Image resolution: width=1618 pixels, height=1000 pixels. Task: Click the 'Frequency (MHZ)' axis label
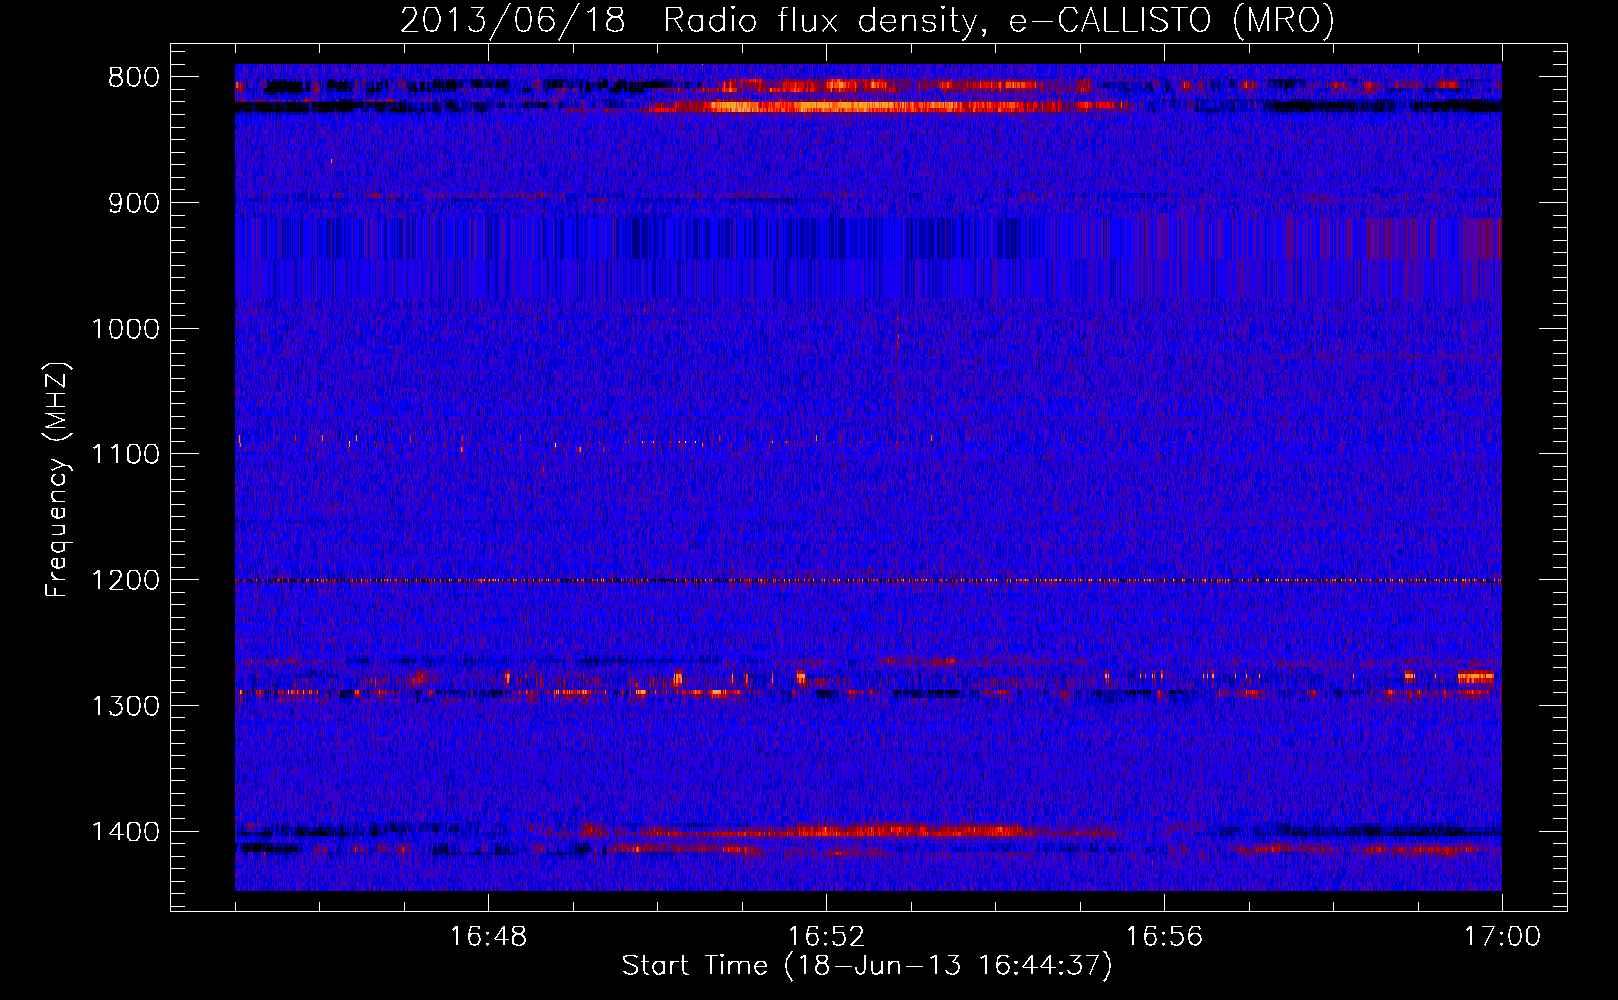click(58, 479)
